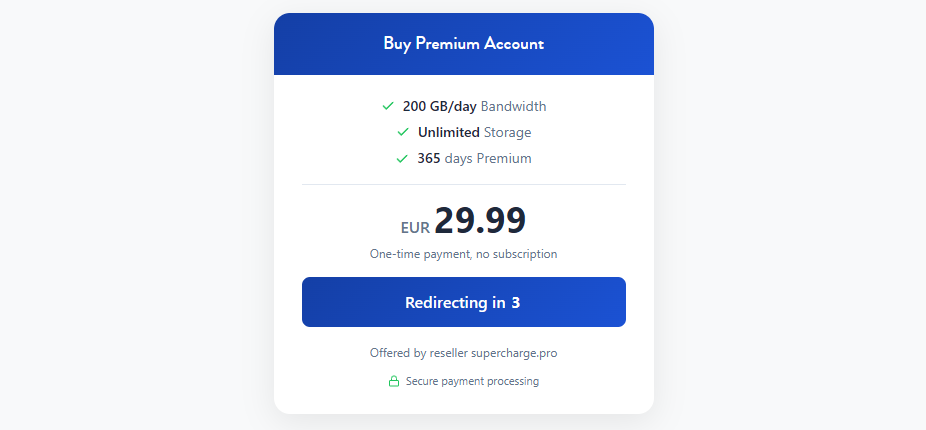Click the checkmark beside 200 GB/day Bandwidth
The width and height of the screenshot is (926, 430).
388,106
